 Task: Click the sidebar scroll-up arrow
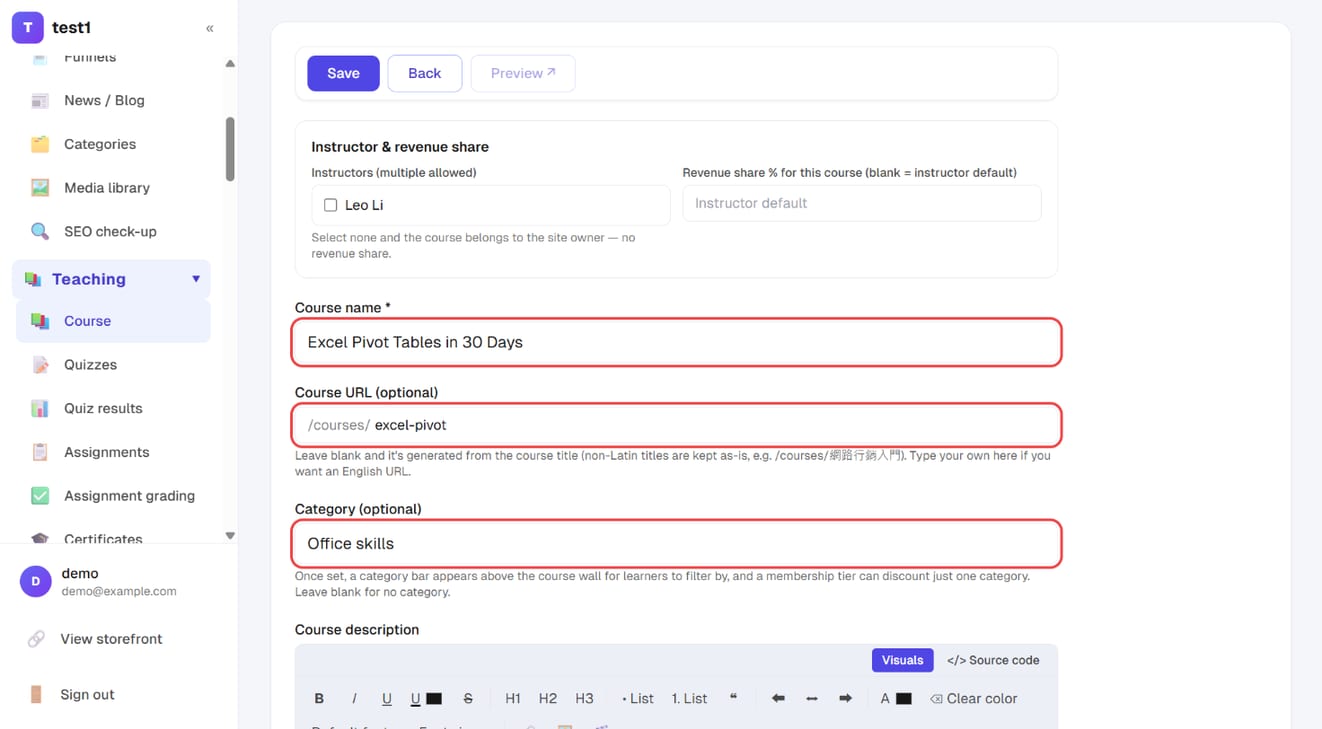pyautogui.click(x=230, y=64)
